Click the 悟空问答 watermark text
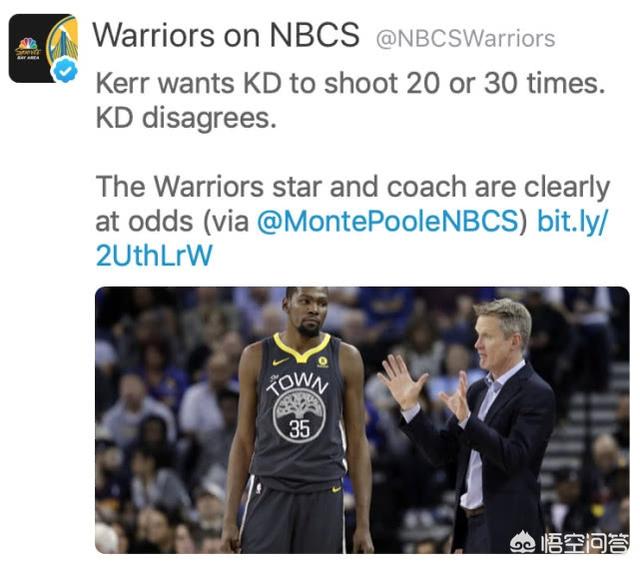Viewport: 640px width, 566px height. tap(584, 543)
